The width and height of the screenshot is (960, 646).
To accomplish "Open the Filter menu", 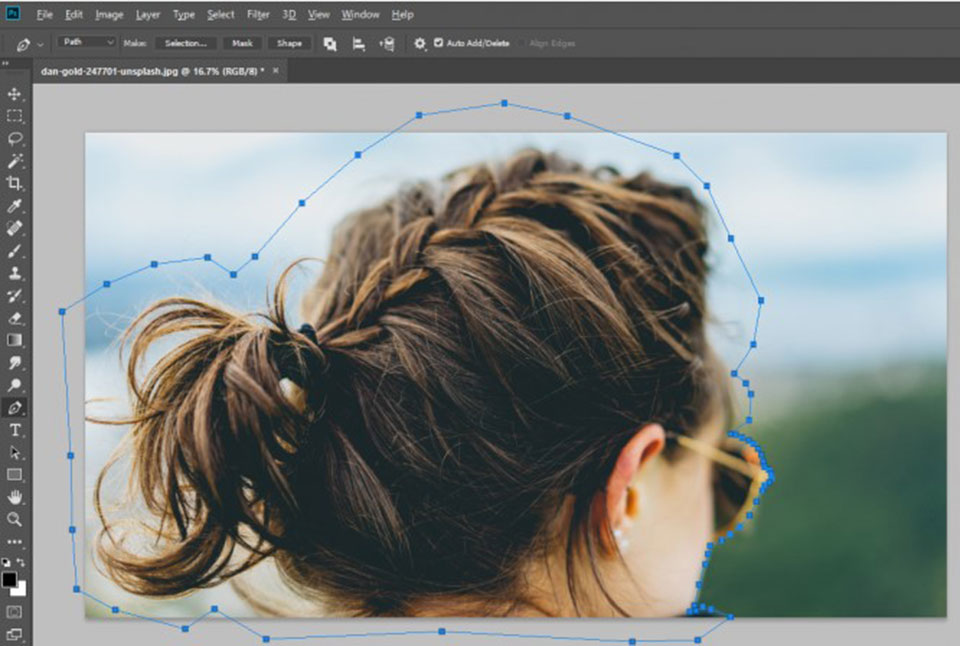I will coord(258,14).
